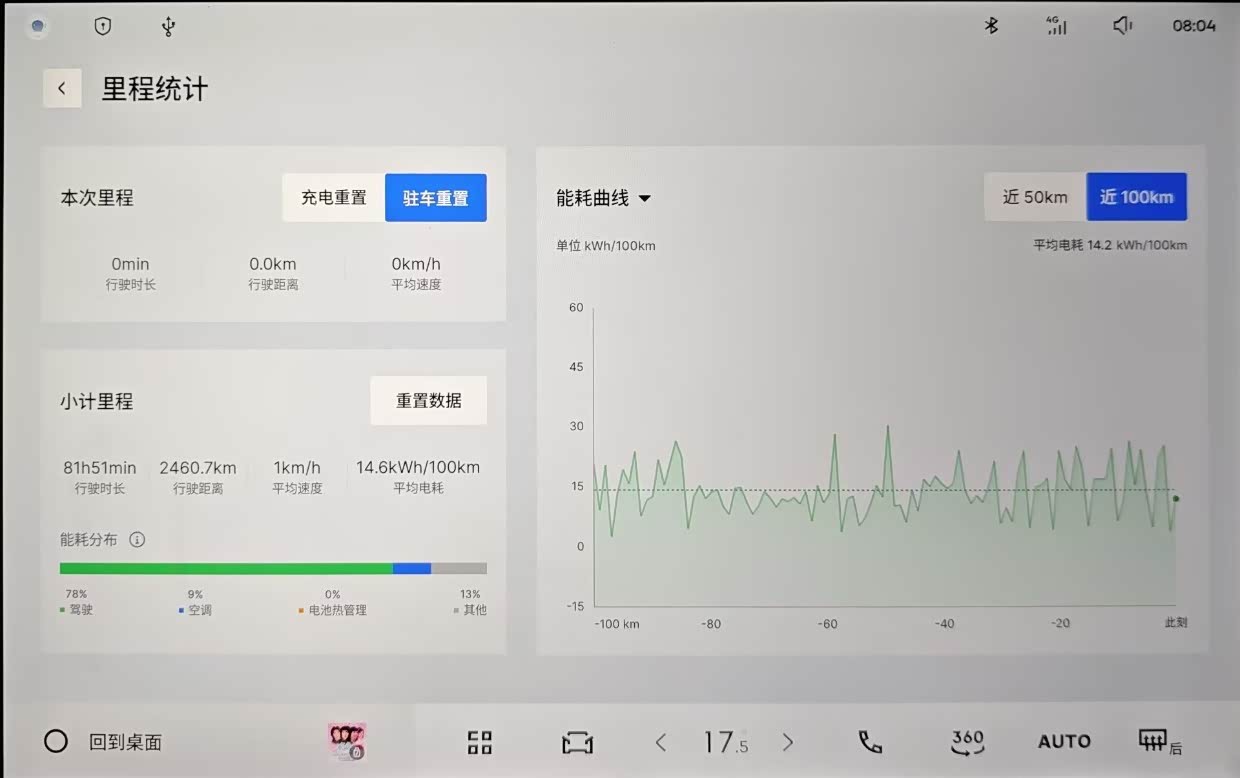Toggle the rear defrost icon
1240x778 pixels.
click(x=1160, y=742)
